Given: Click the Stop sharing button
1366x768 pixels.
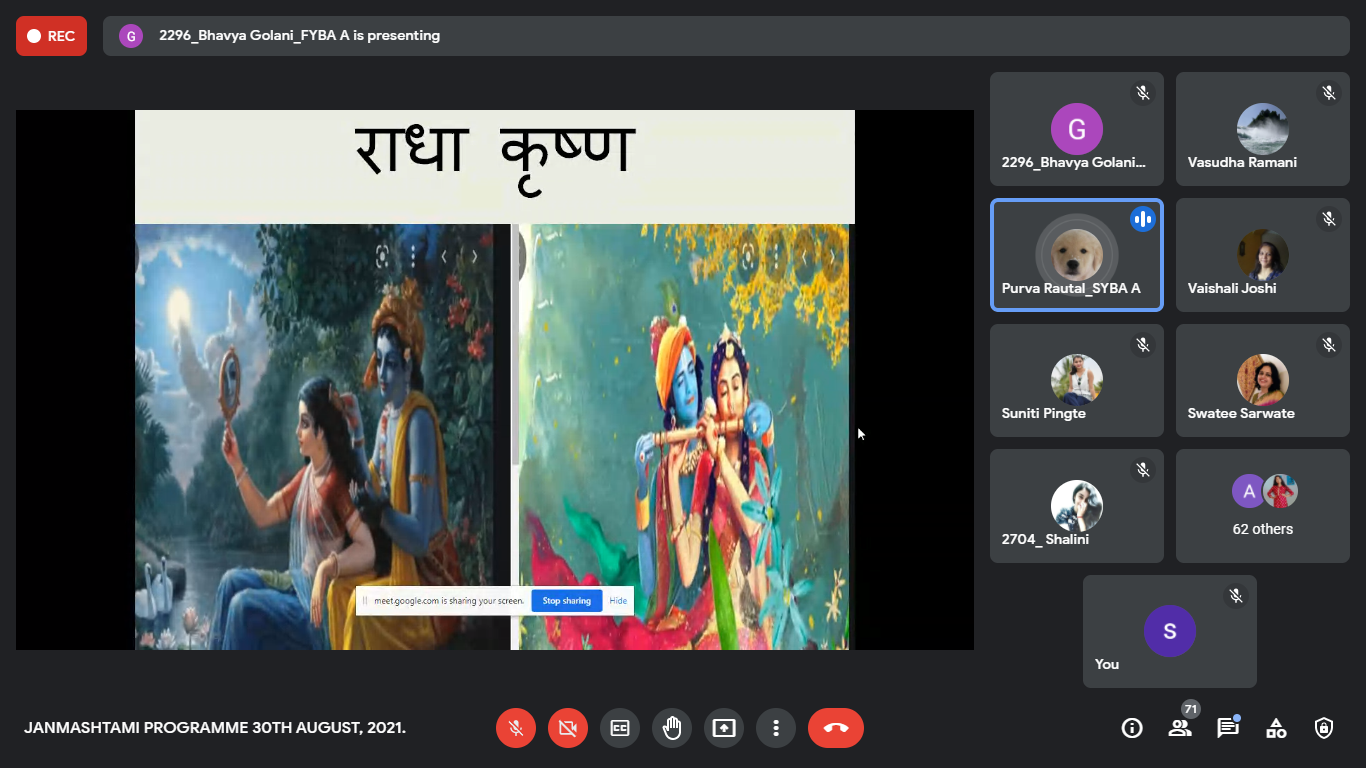Looking at the screenshot, I should coord(567,601).
